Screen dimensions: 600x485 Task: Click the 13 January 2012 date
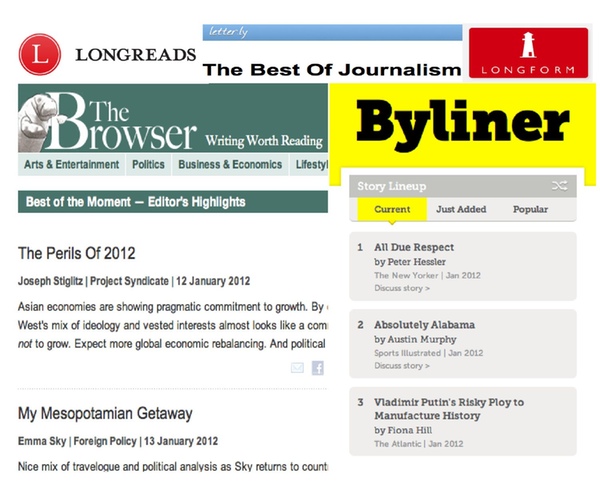(x=181, y=441)
